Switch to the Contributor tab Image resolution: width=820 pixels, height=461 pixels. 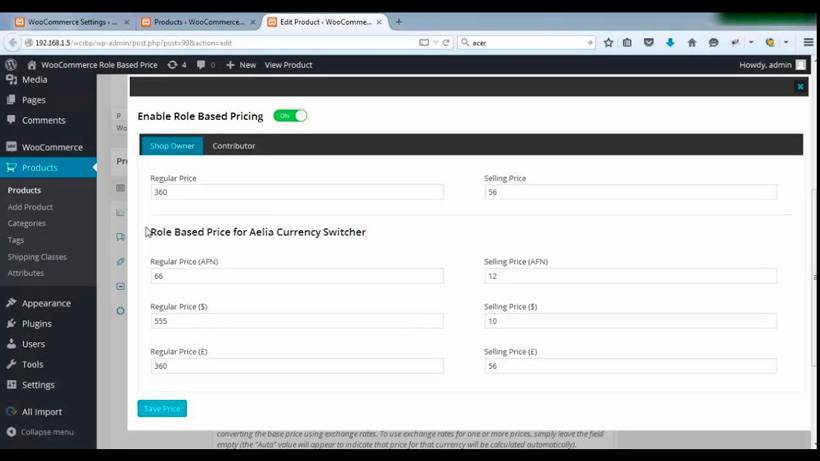click(234, 145)
